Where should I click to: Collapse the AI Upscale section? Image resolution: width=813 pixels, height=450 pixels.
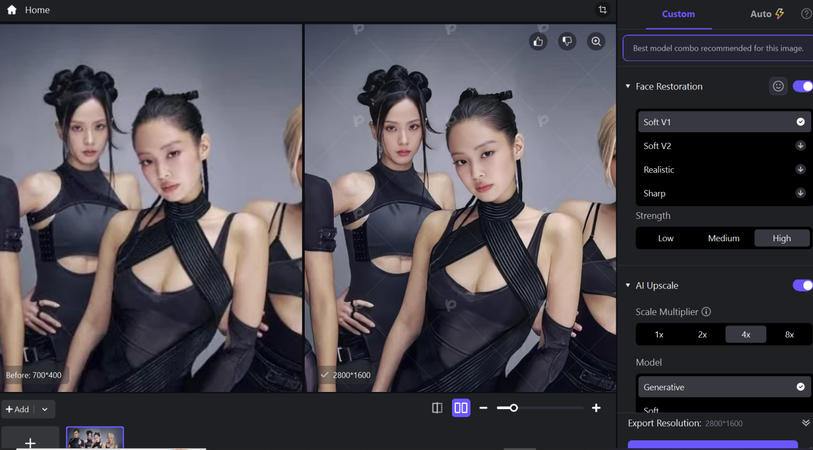(628, 286)
